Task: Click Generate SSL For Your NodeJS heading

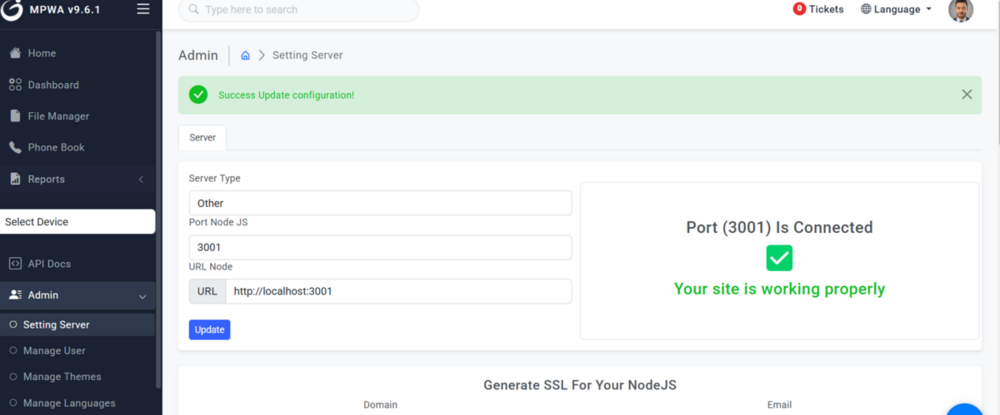Action: pos(580,385)
